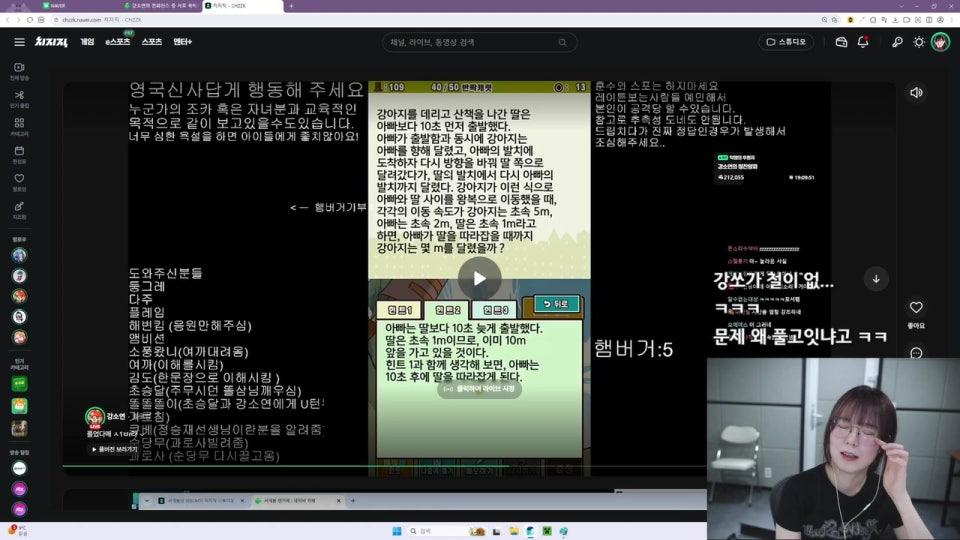The width and height of the screenshot is (960, 540).
Task: Click the key icon in header
Action: (897, 42)
